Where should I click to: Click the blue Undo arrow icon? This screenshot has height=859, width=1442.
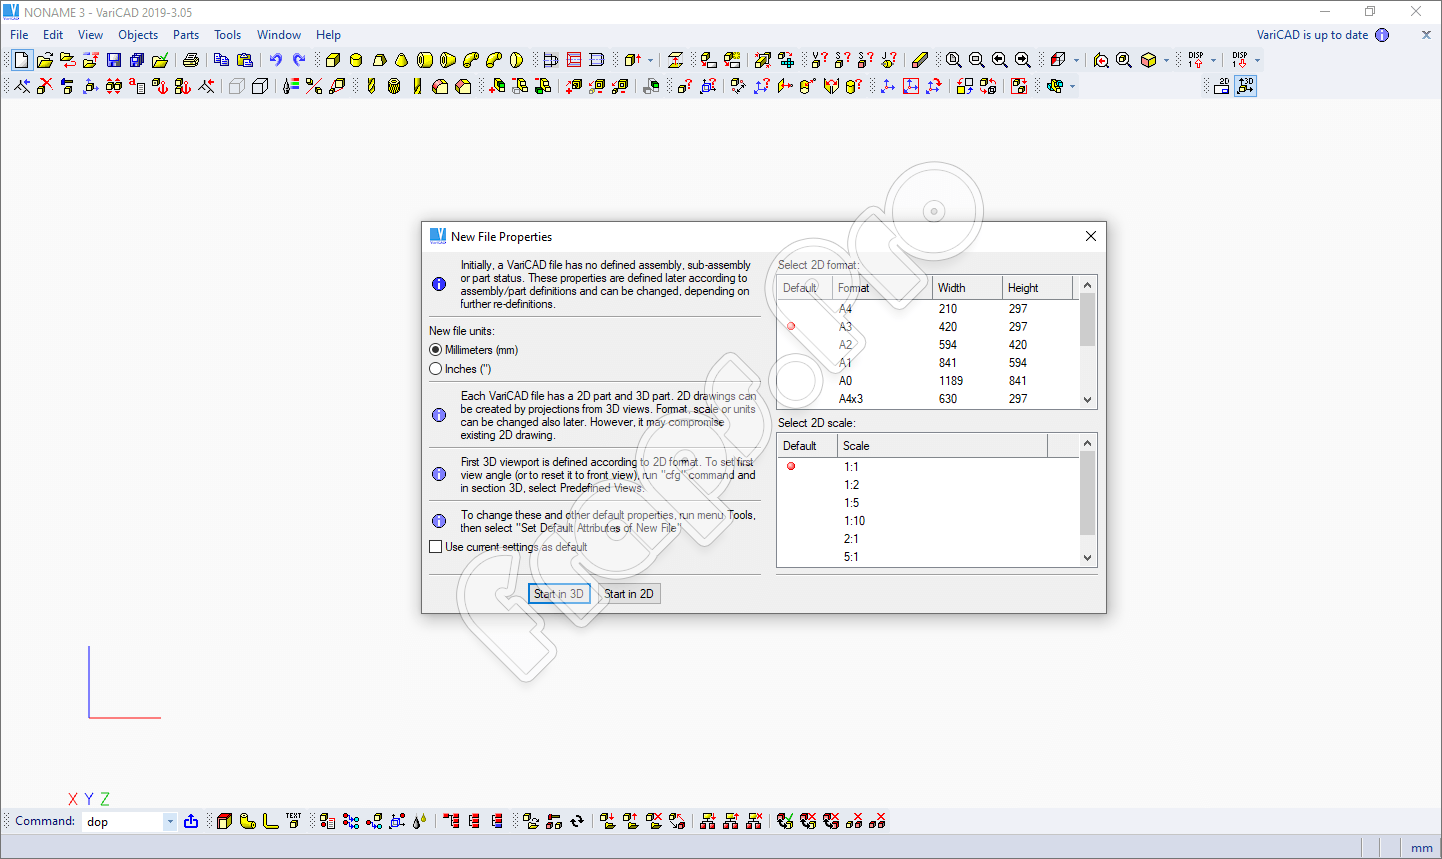coord(275,60)
